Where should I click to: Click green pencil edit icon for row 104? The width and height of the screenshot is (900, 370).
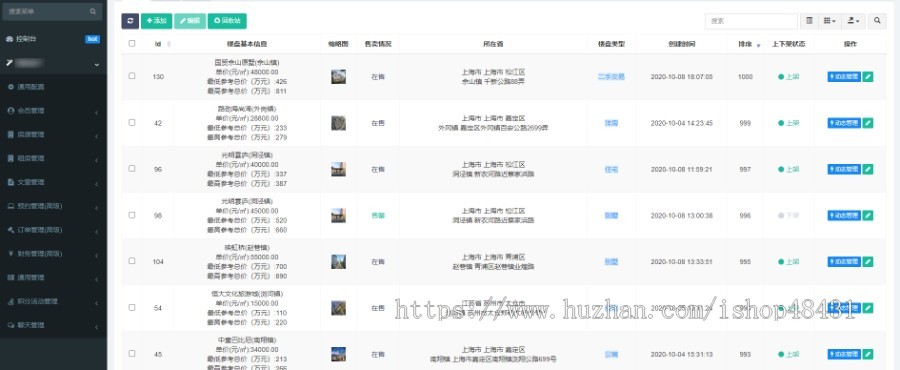coord(868,262)
